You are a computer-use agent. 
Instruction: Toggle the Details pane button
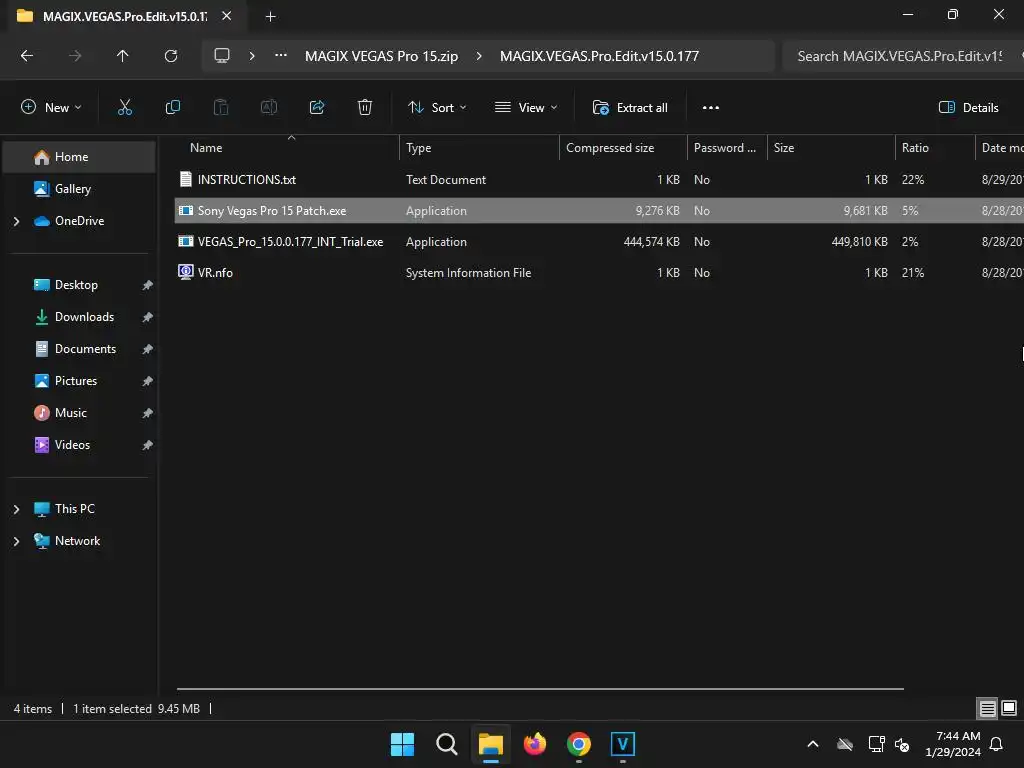968,108
